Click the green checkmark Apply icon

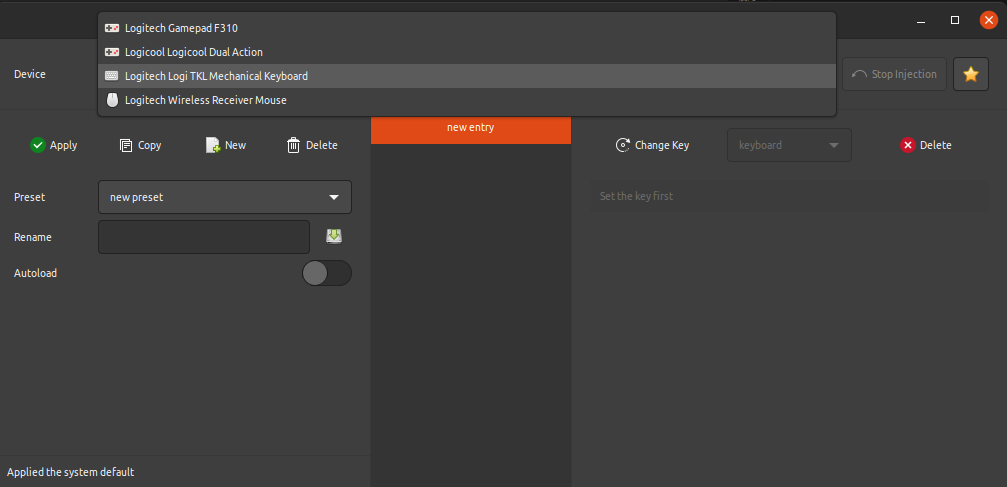click(38, 145)
